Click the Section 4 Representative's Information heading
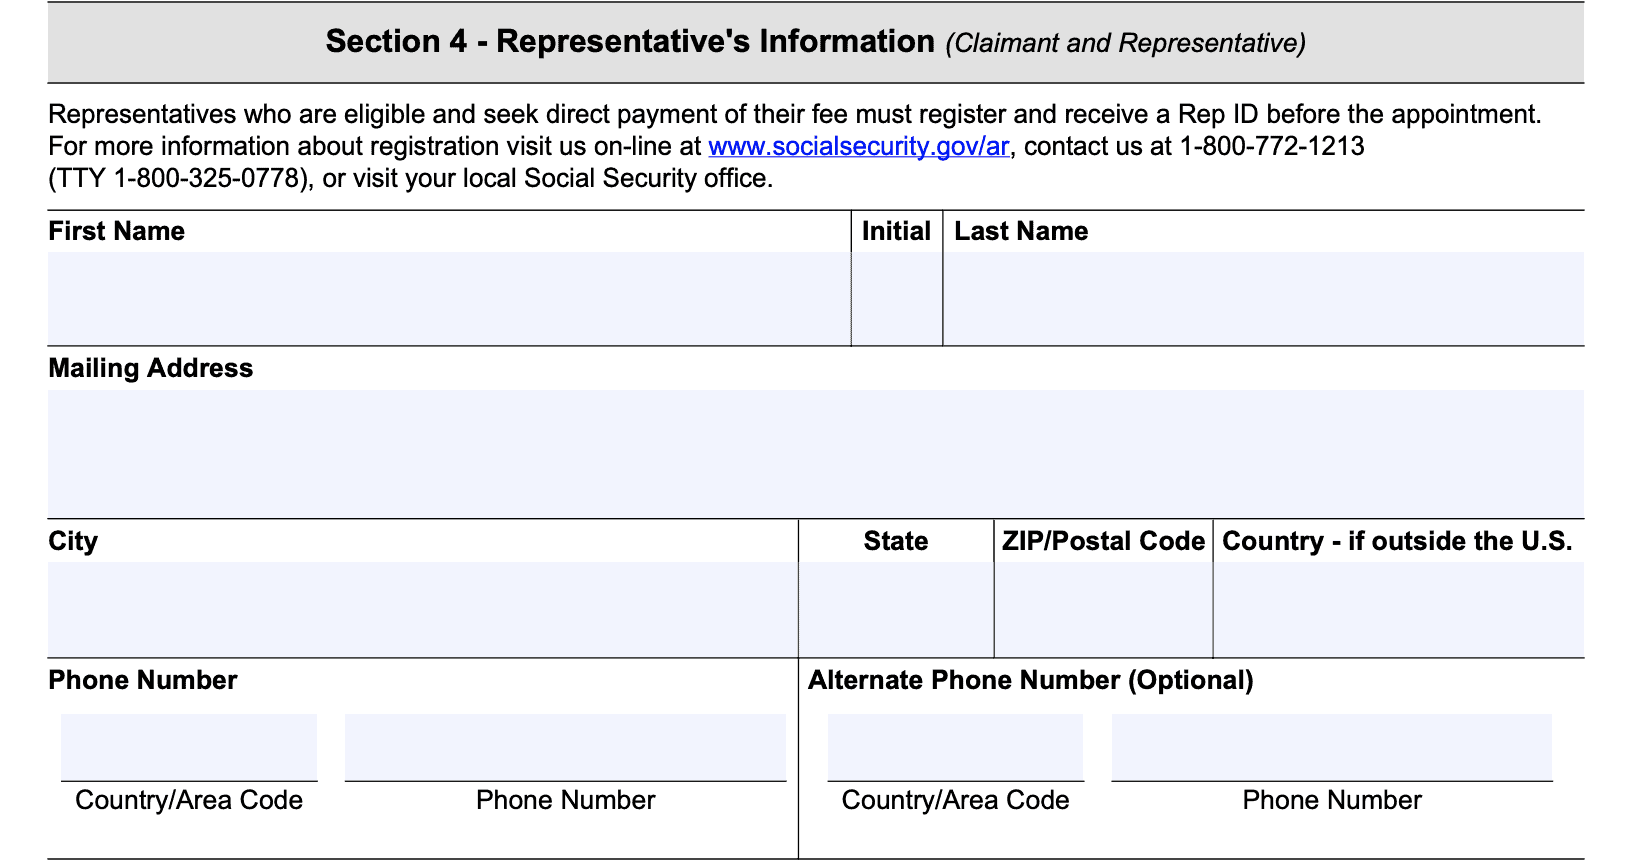This screenshot has height=860, width=1632. point(630,42)
